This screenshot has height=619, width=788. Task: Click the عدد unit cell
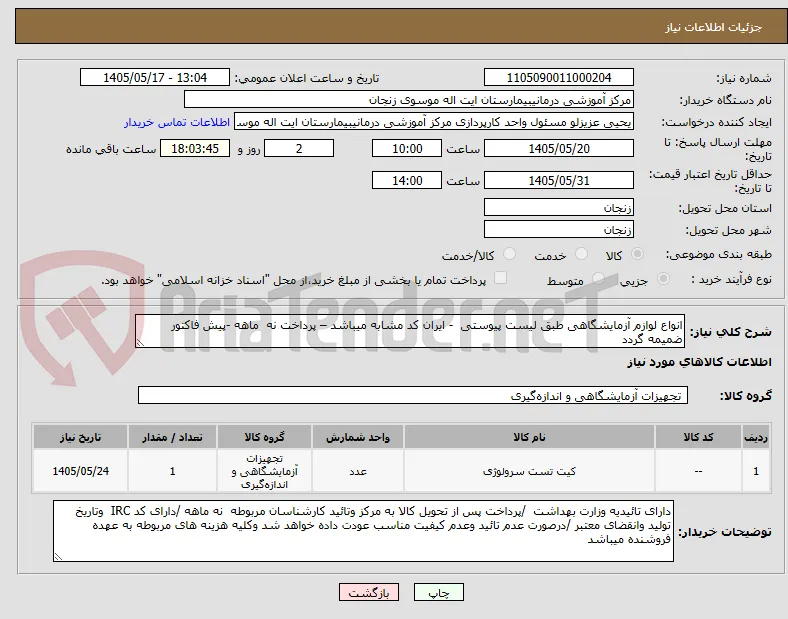click(x=358, y=471)
